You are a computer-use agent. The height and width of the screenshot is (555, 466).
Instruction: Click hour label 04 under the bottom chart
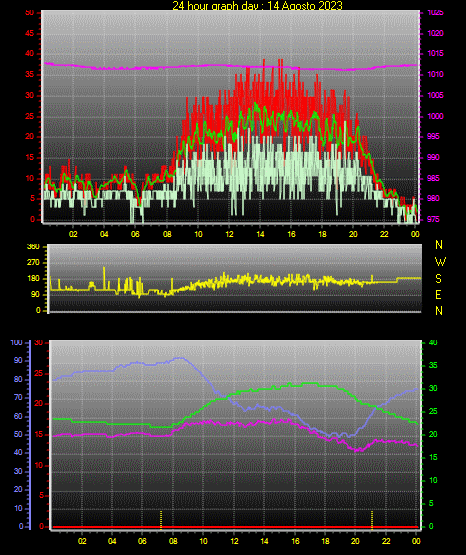(x=112, y=541)
